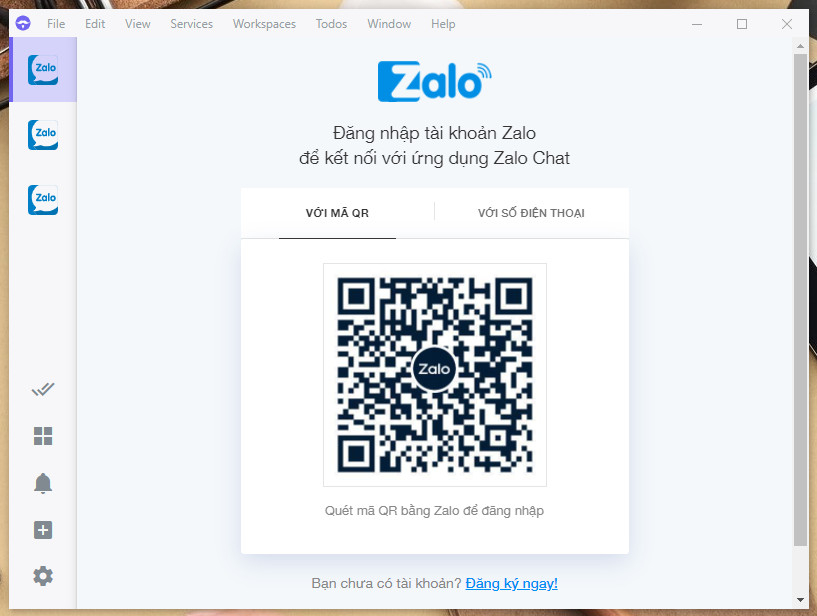Switch to VỚI SỐ ĐIỆN THOẠI tab
Screen dimensions: 817x616
click(x=531, y=213)
